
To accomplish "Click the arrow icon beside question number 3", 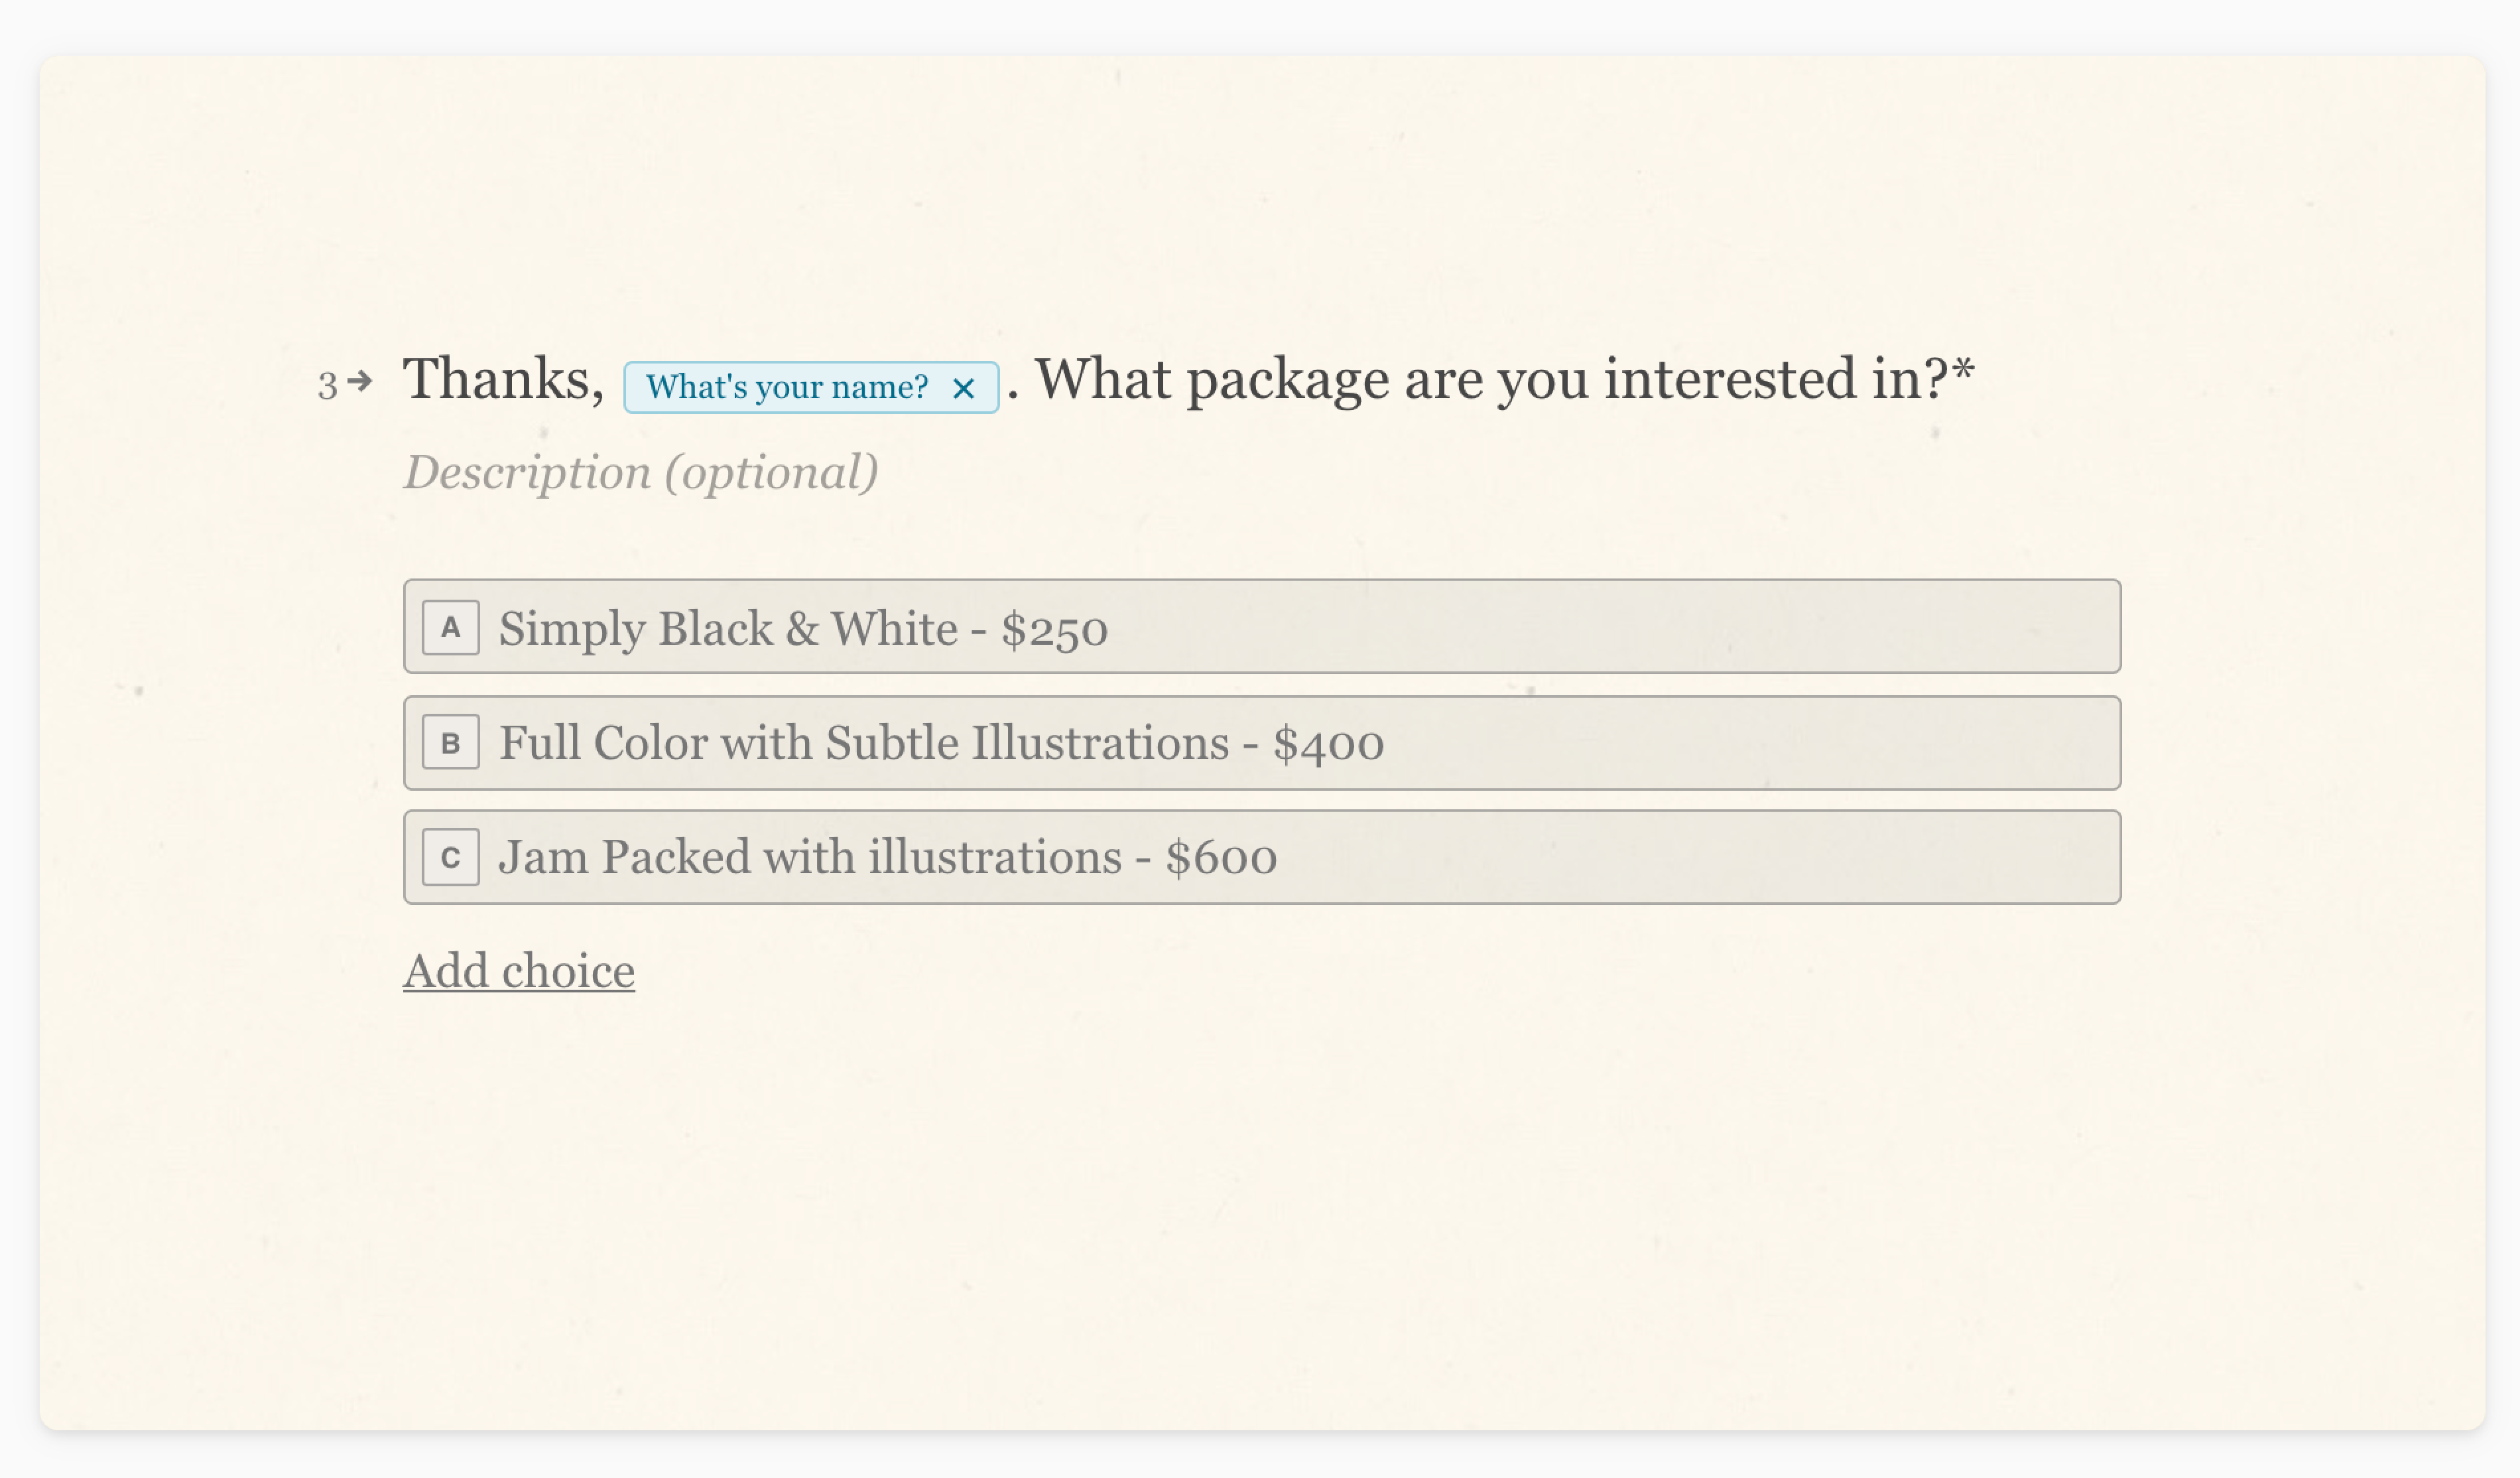I will click(361, 381).
